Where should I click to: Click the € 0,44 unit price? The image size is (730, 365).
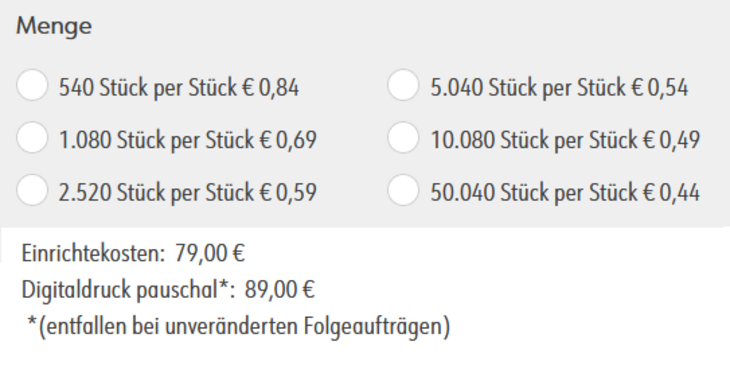pos(672,192)
